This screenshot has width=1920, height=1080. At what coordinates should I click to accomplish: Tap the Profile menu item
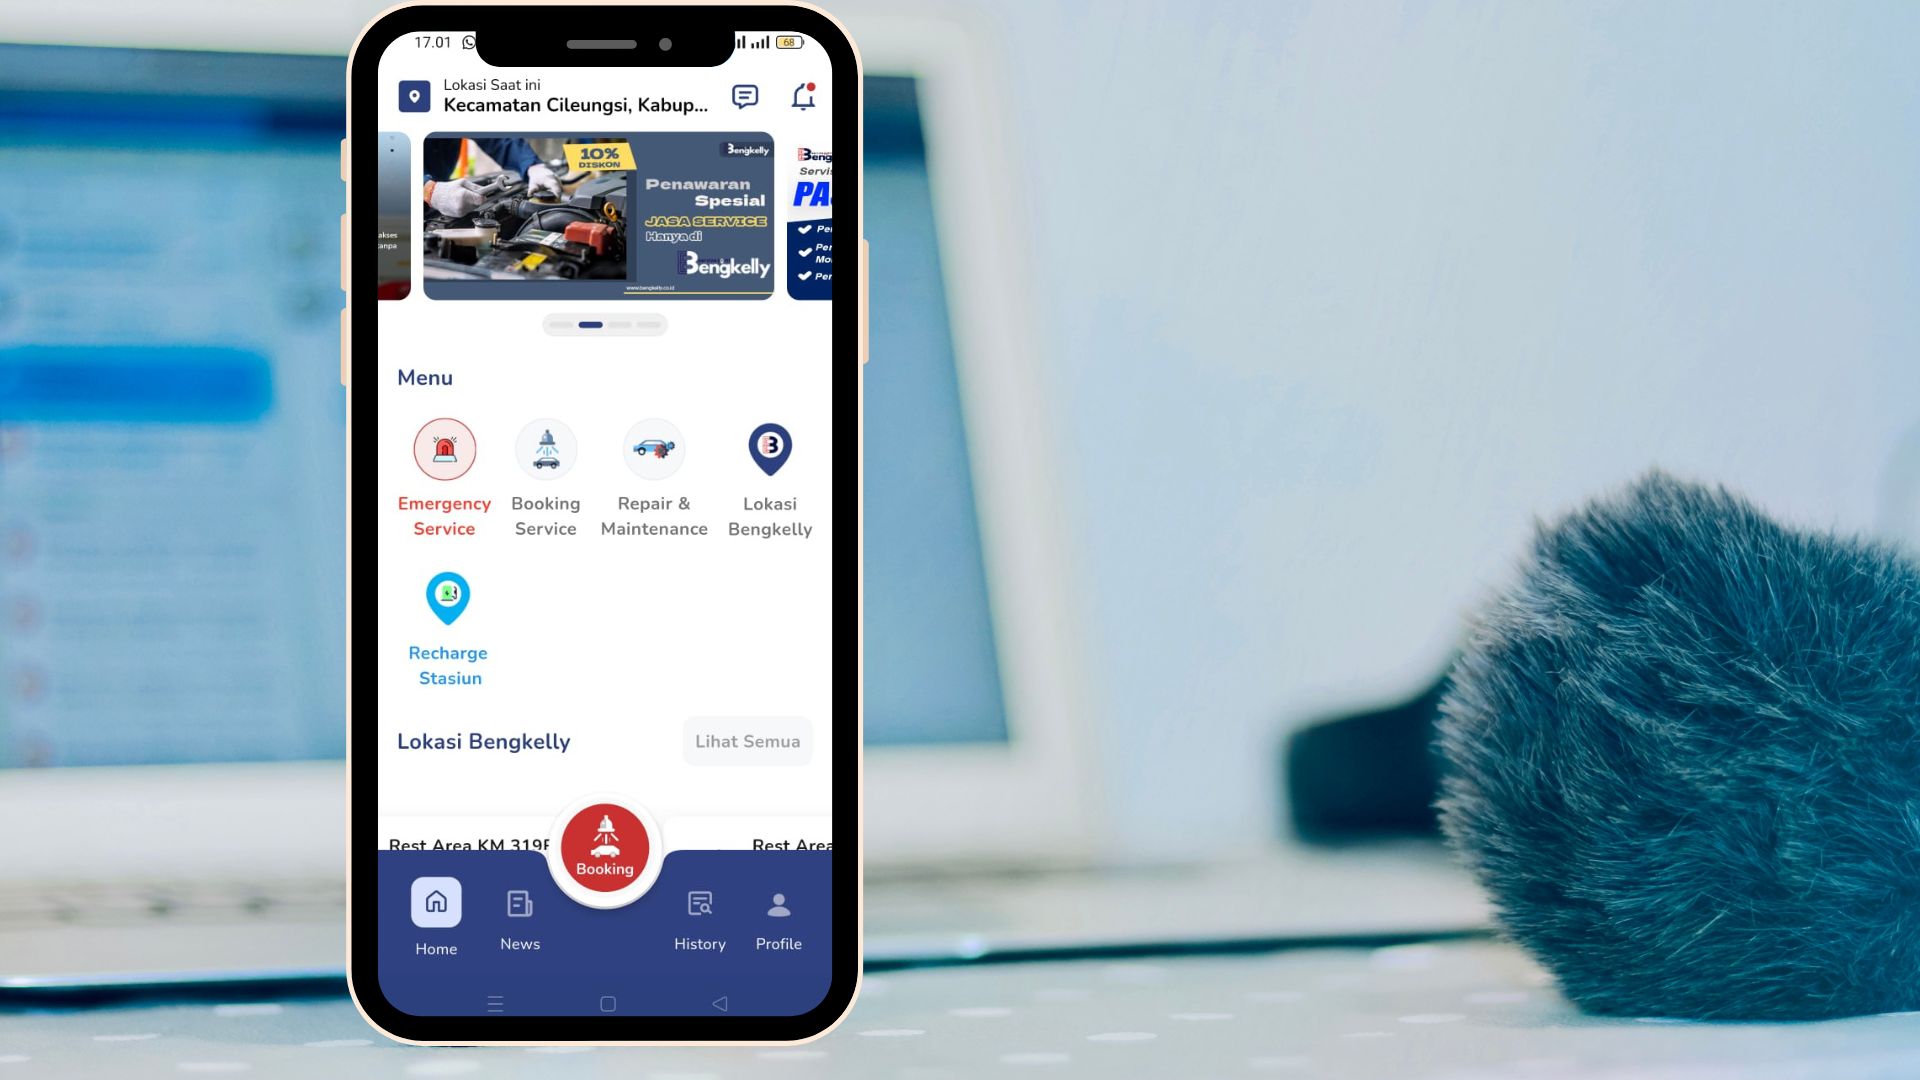point(779,919)
